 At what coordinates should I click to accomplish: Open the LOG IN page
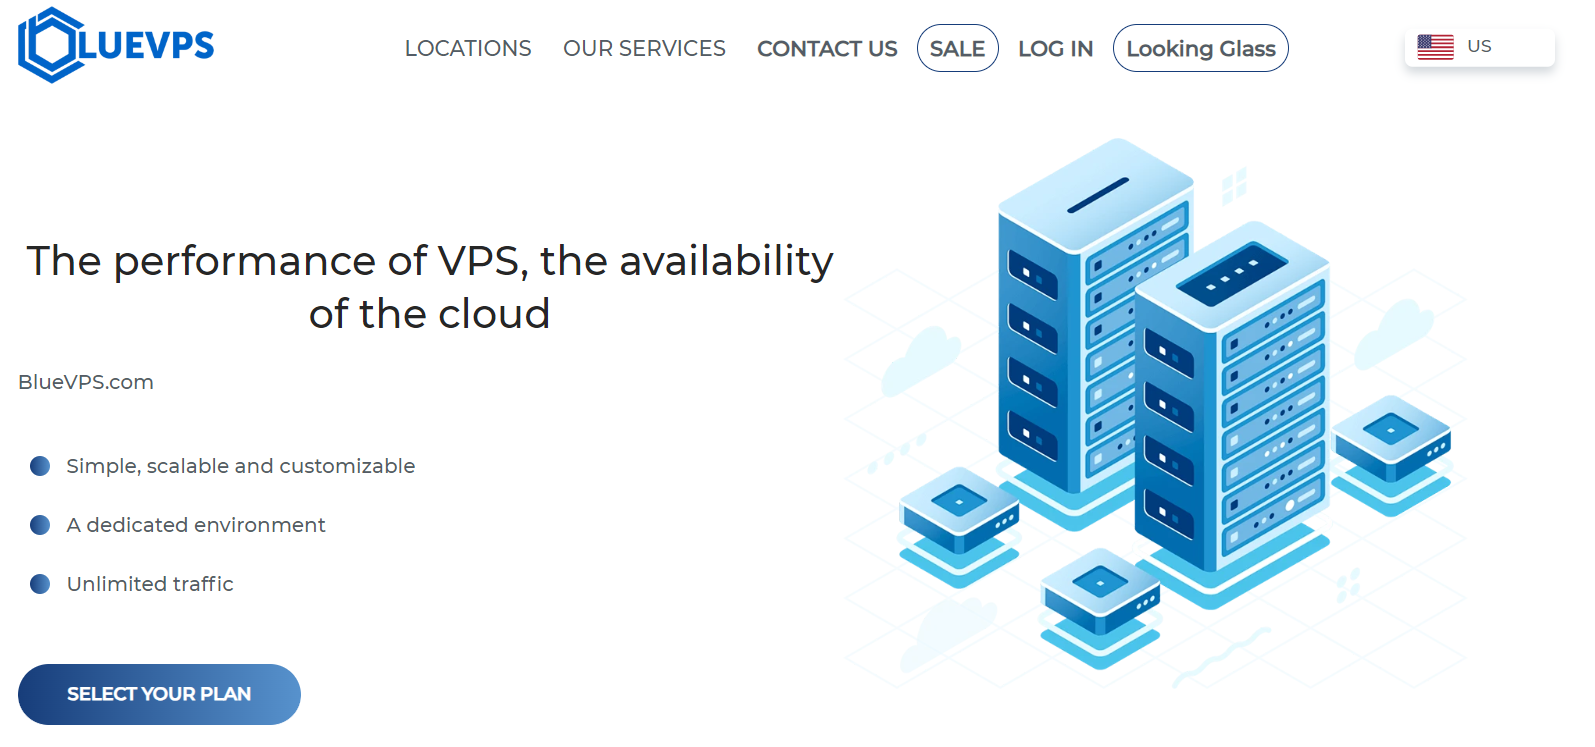tap(1055, 48)
